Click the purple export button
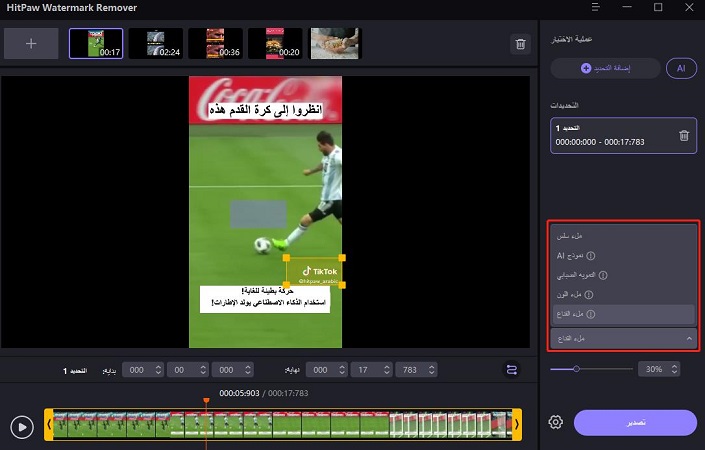The width and height of the screenshot is (705, 450). click(x=635, y=423)
